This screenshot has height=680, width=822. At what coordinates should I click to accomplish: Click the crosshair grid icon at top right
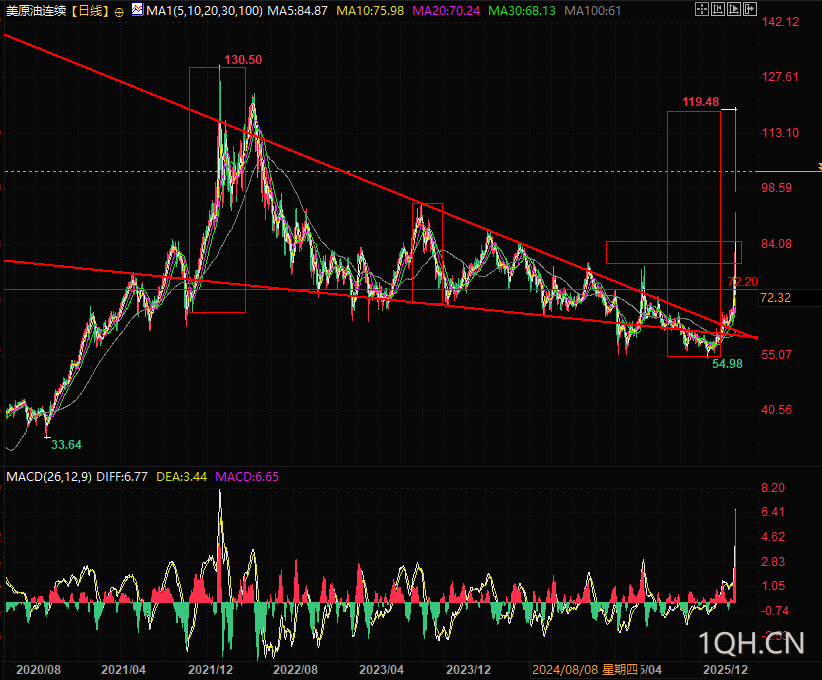click(x=701, y=9)
